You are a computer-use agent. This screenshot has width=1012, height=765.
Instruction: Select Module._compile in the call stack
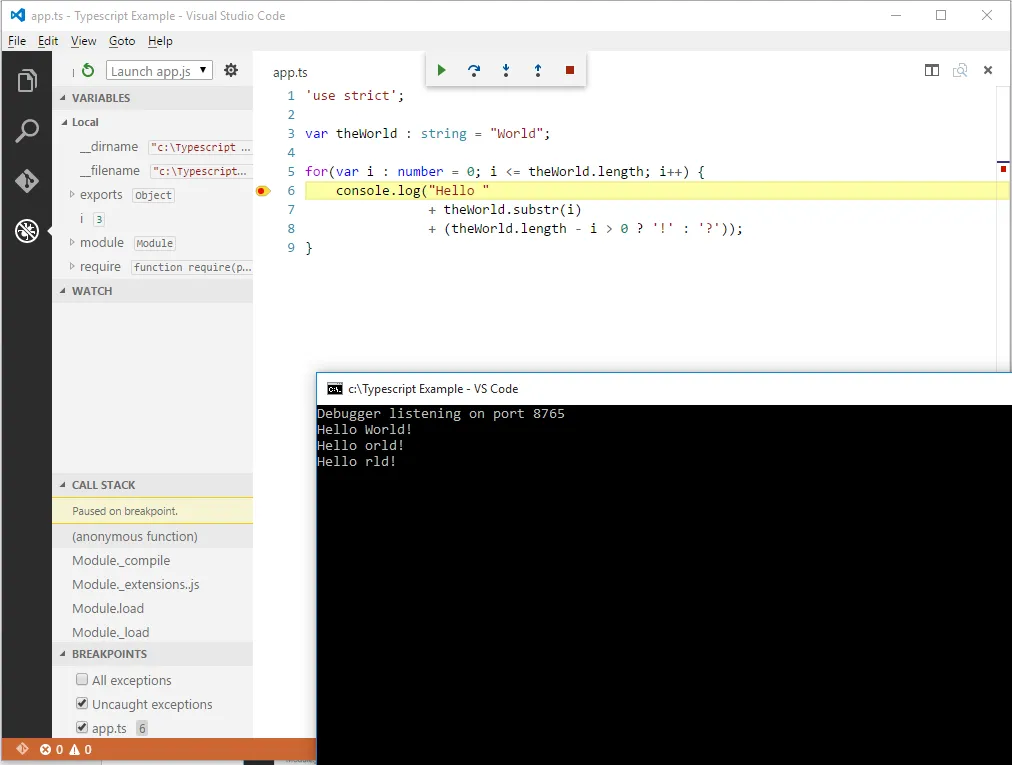pos(121,561)
